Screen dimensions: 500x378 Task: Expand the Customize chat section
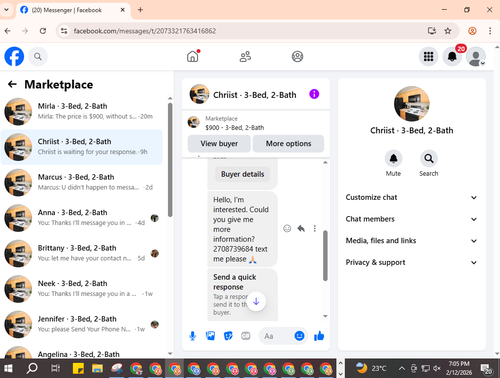[x=411, y=197]
